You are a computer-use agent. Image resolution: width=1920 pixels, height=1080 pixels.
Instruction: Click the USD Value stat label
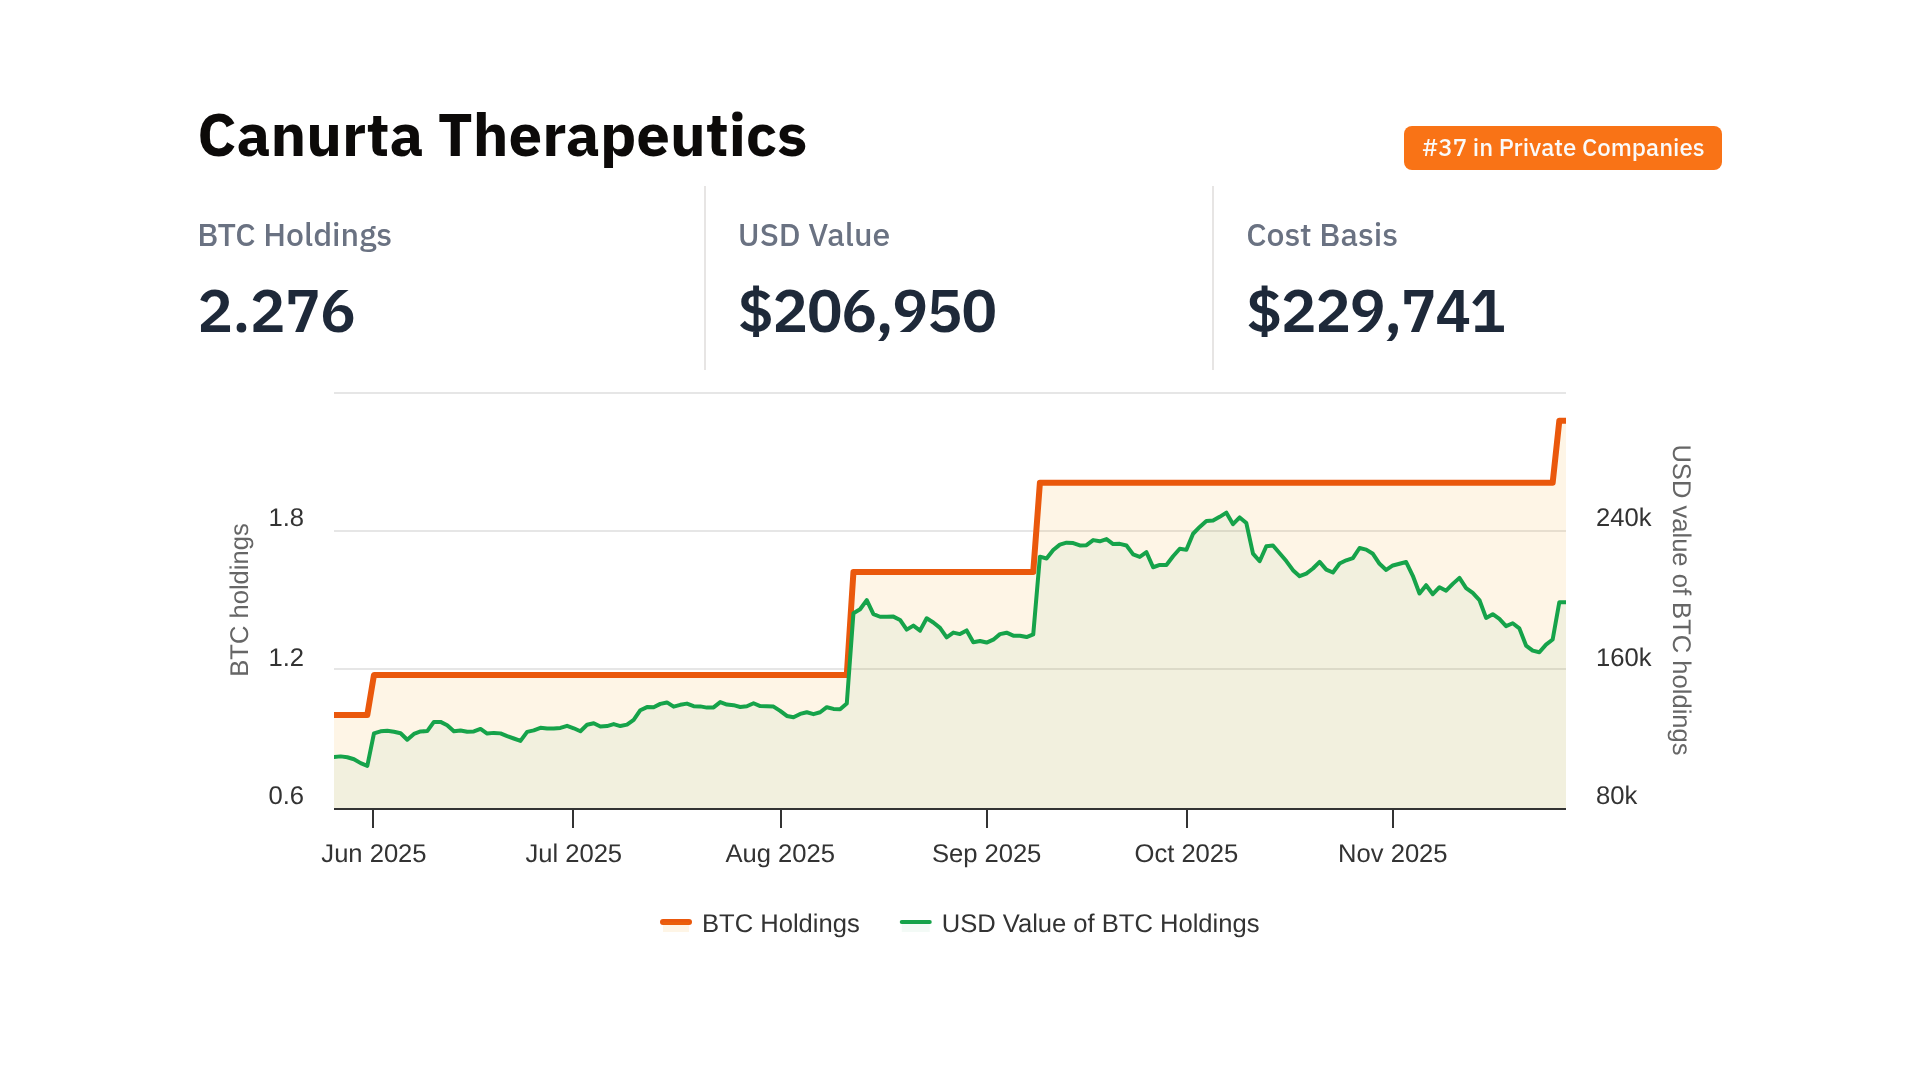pyautogui.click(x=813, y=235)
